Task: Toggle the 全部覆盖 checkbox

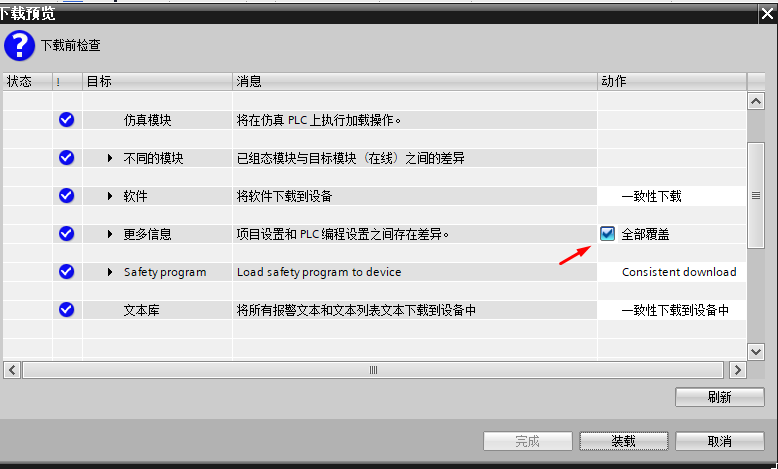Action: point(608,234)
